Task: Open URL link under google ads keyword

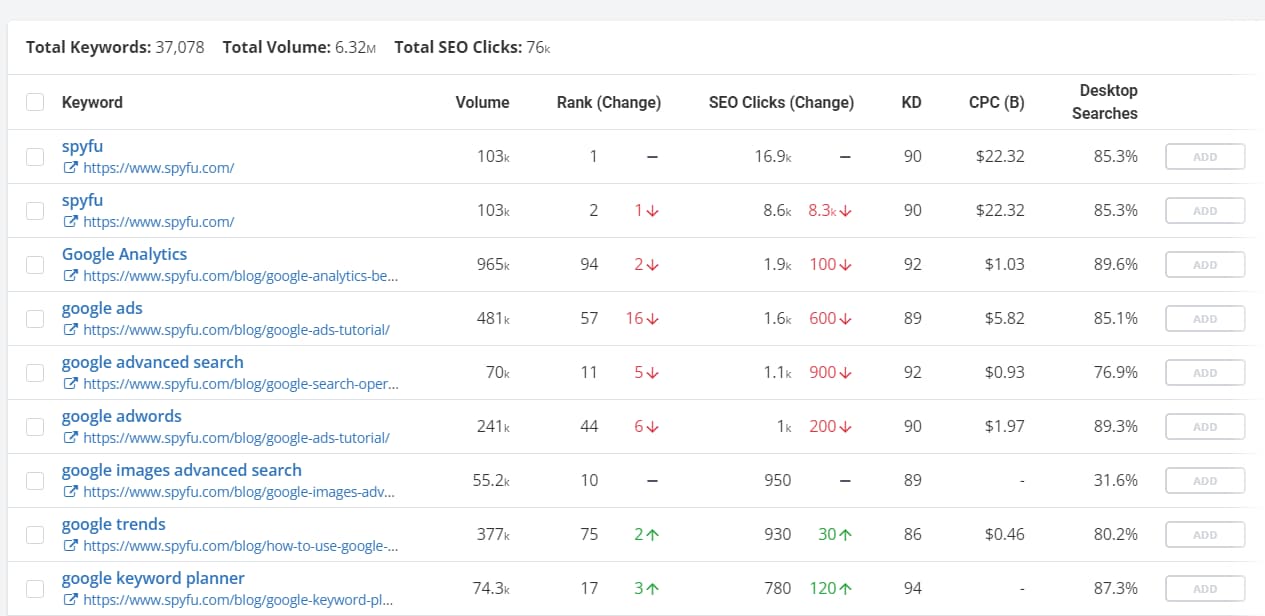Action: pyautogui.click(x=236, y=330)
